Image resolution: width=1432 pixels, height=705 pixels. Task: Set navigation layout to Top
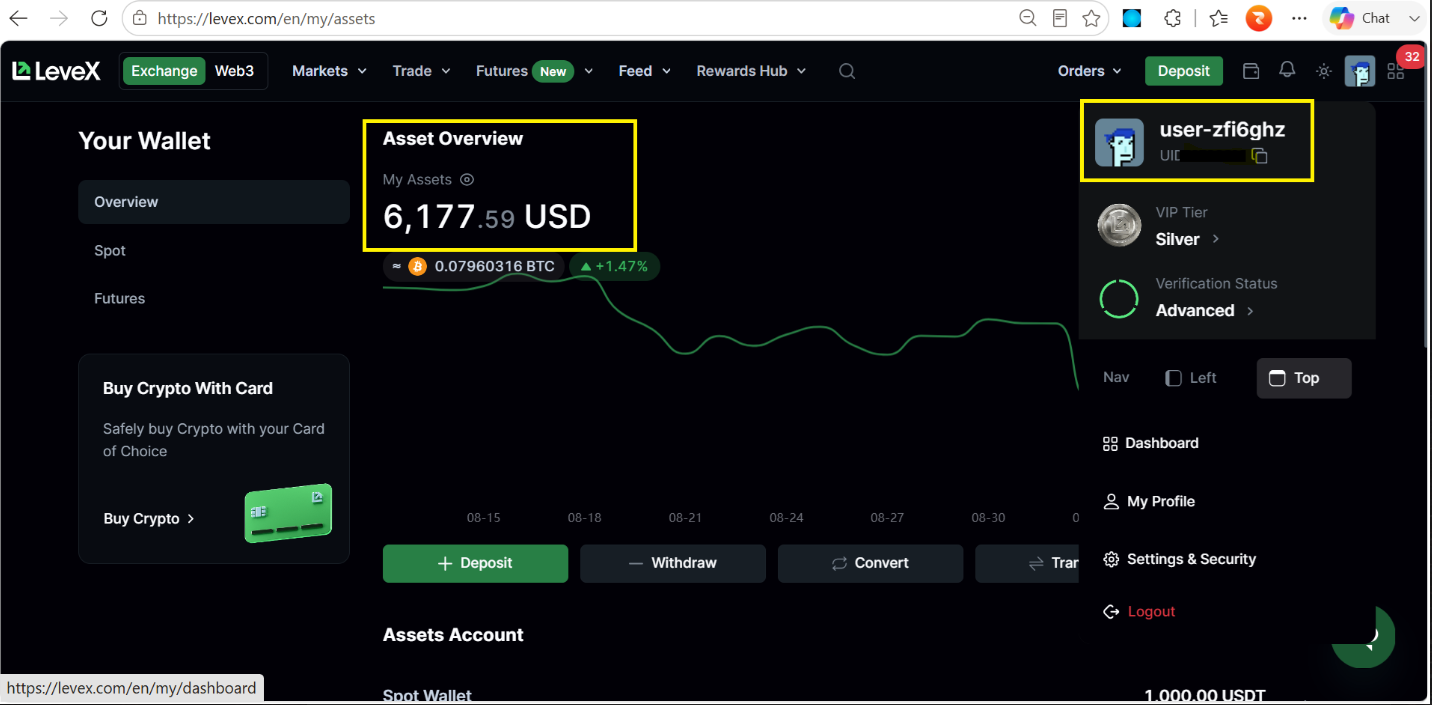1304,378
